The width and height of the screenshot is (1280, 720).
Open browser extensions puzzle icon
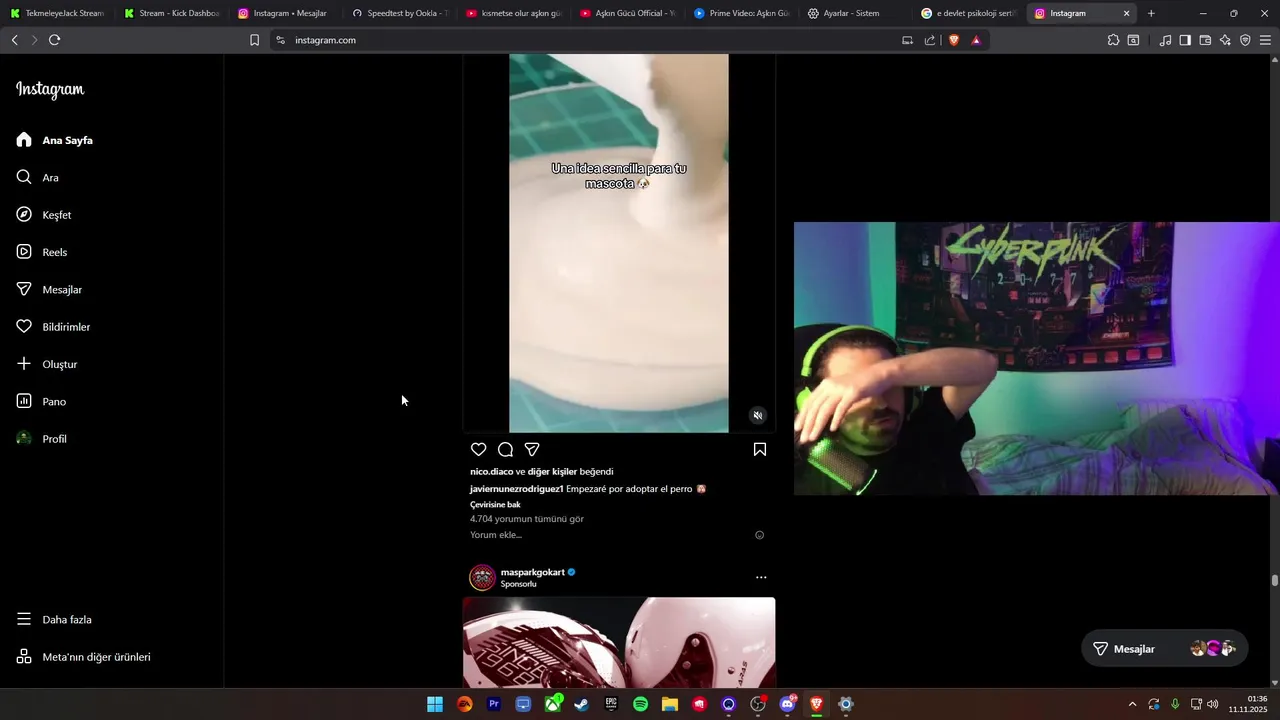(1113, 40)
